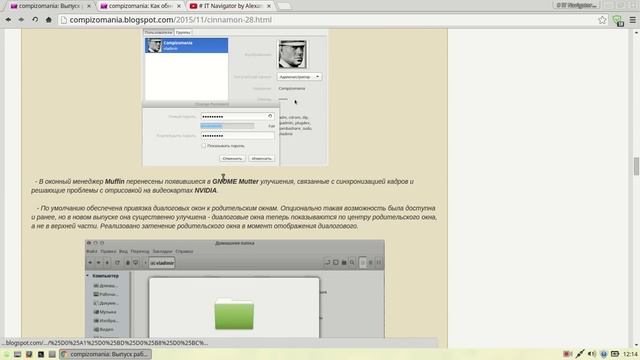
Task: Open a new browser tab
Action: pos(284,6)
